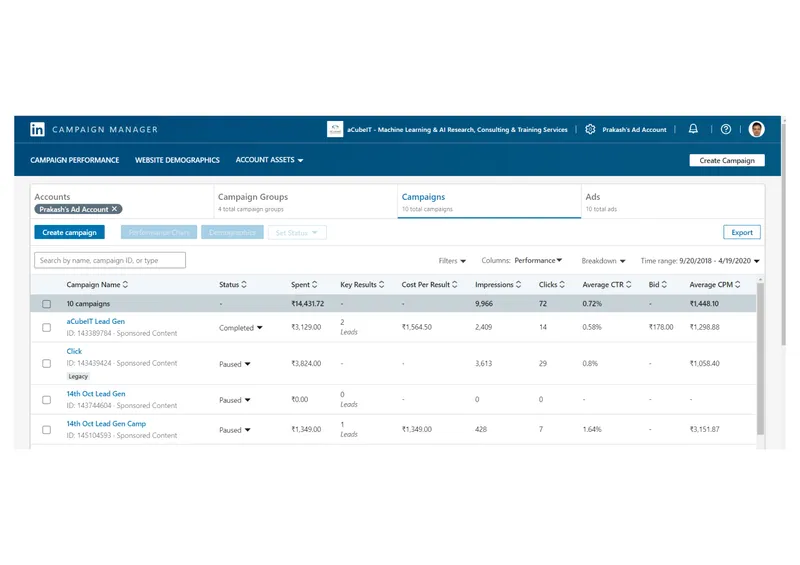Click the 9,966 total impressions value

pos(484,304)
